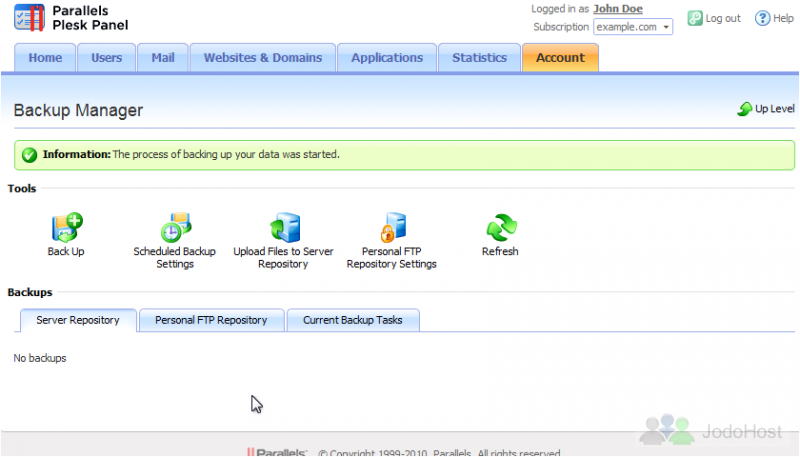Go to the Home tab
Screen dimensions: 800x457
click(45, 58)
